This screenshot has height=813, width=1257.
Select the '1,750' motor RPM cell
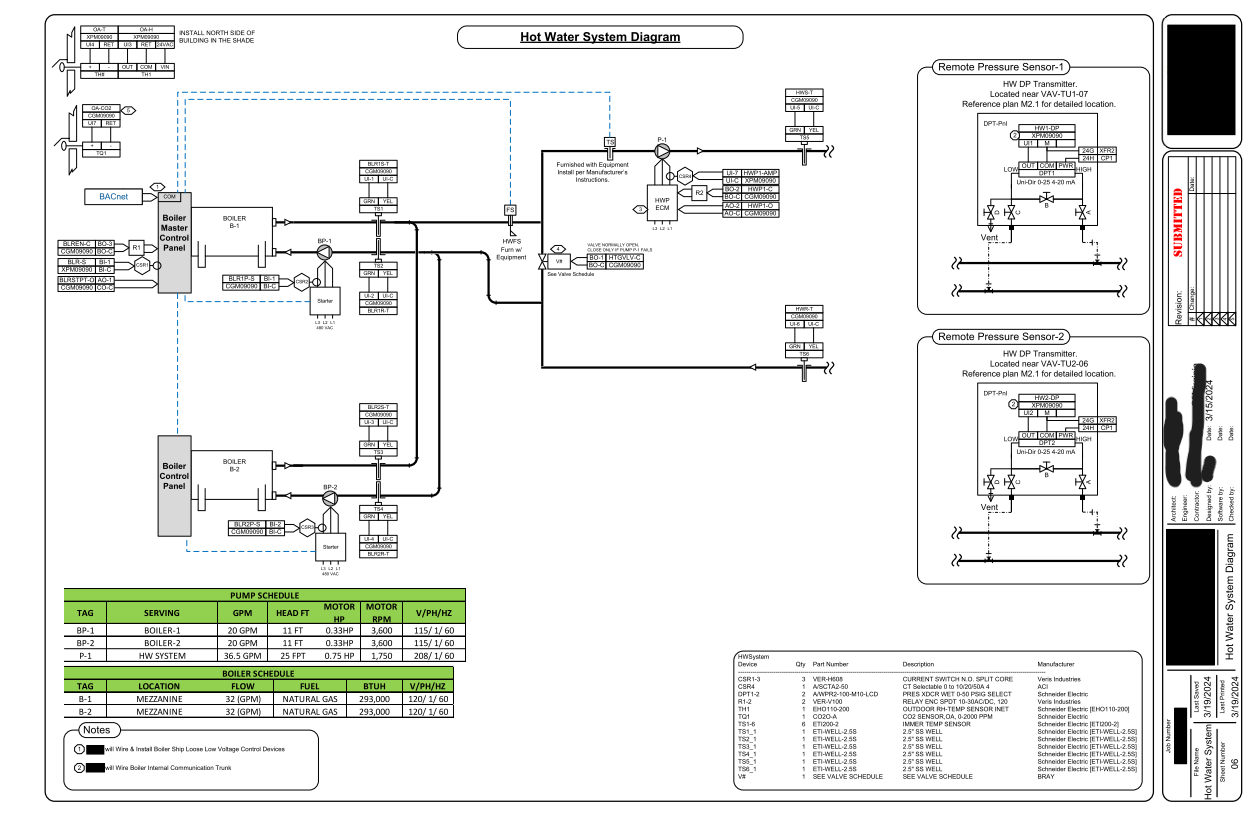pyautogui.click(x=381, y=656)
